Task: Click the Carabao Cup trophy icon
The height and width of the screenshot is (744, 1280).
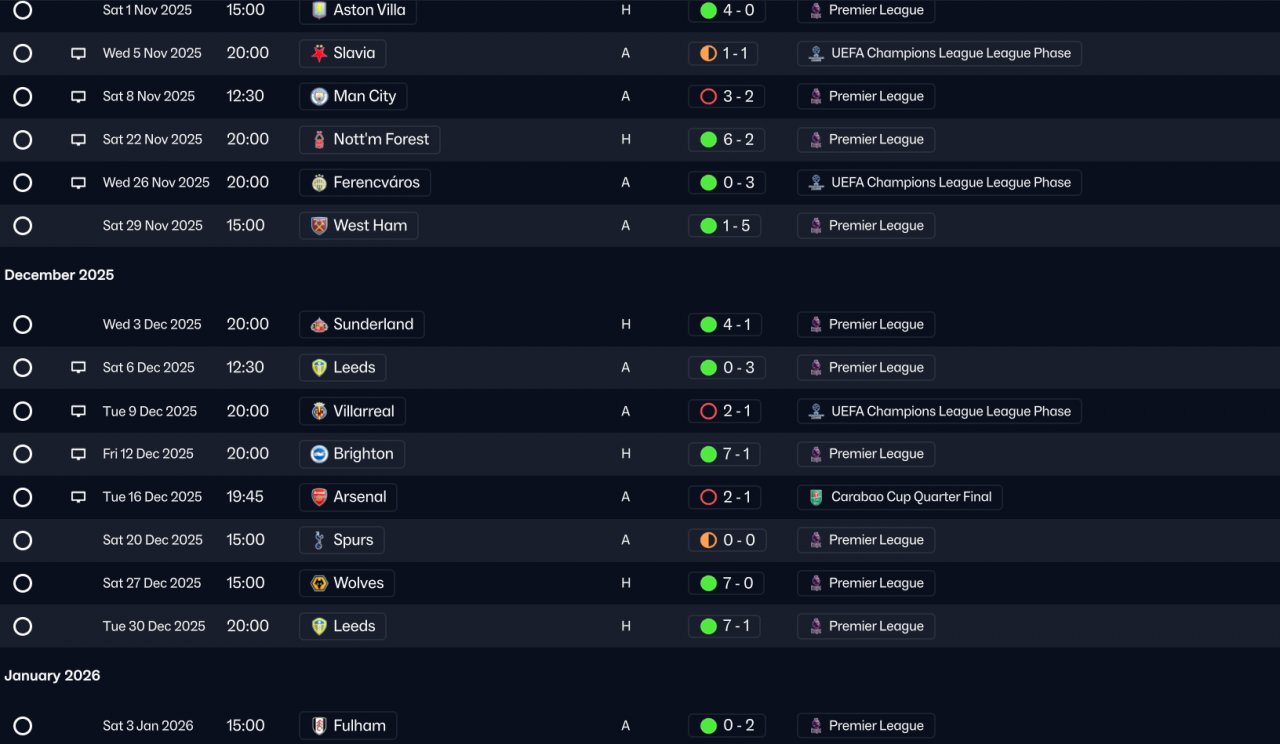Action: tap(816, 497)
